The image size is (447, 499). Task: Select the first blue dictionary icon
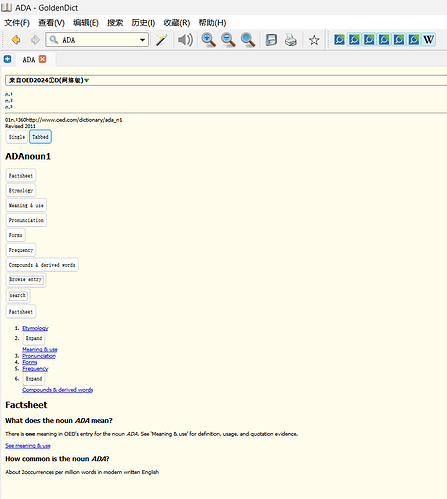[x=339, y=40]
